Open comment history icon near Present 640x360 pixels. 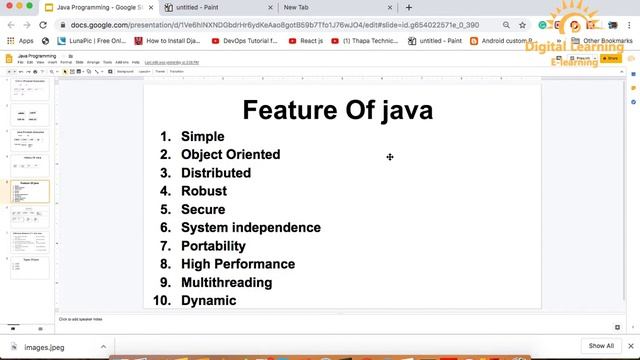coord(559,58)
